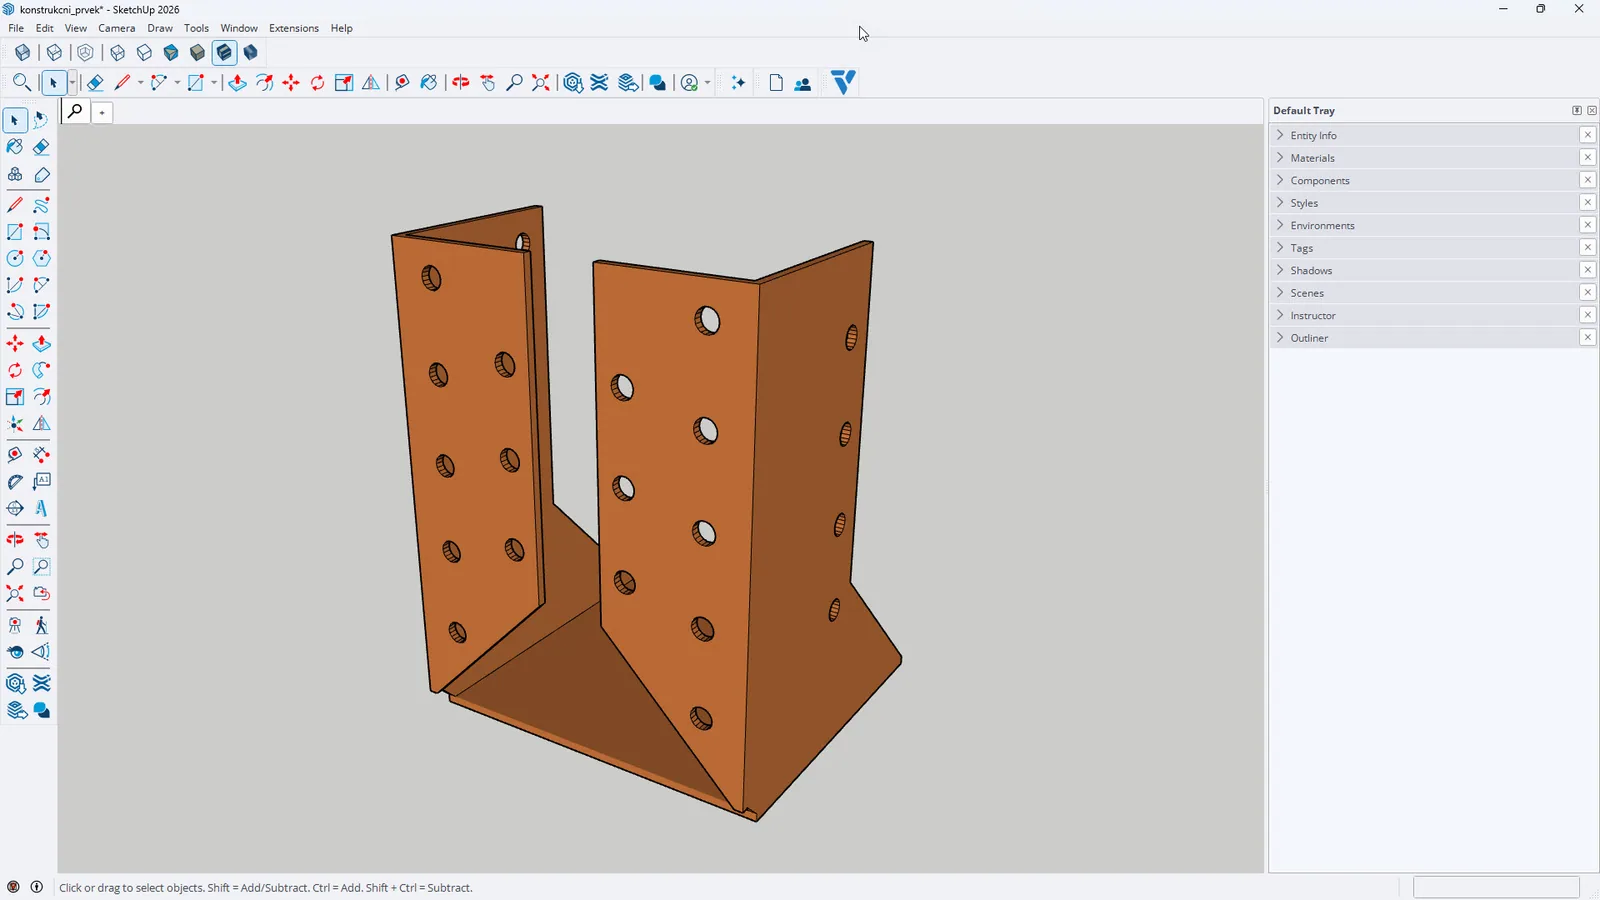Activate the Zoom Window tool

pyautogui.click(x=41, y=567)
